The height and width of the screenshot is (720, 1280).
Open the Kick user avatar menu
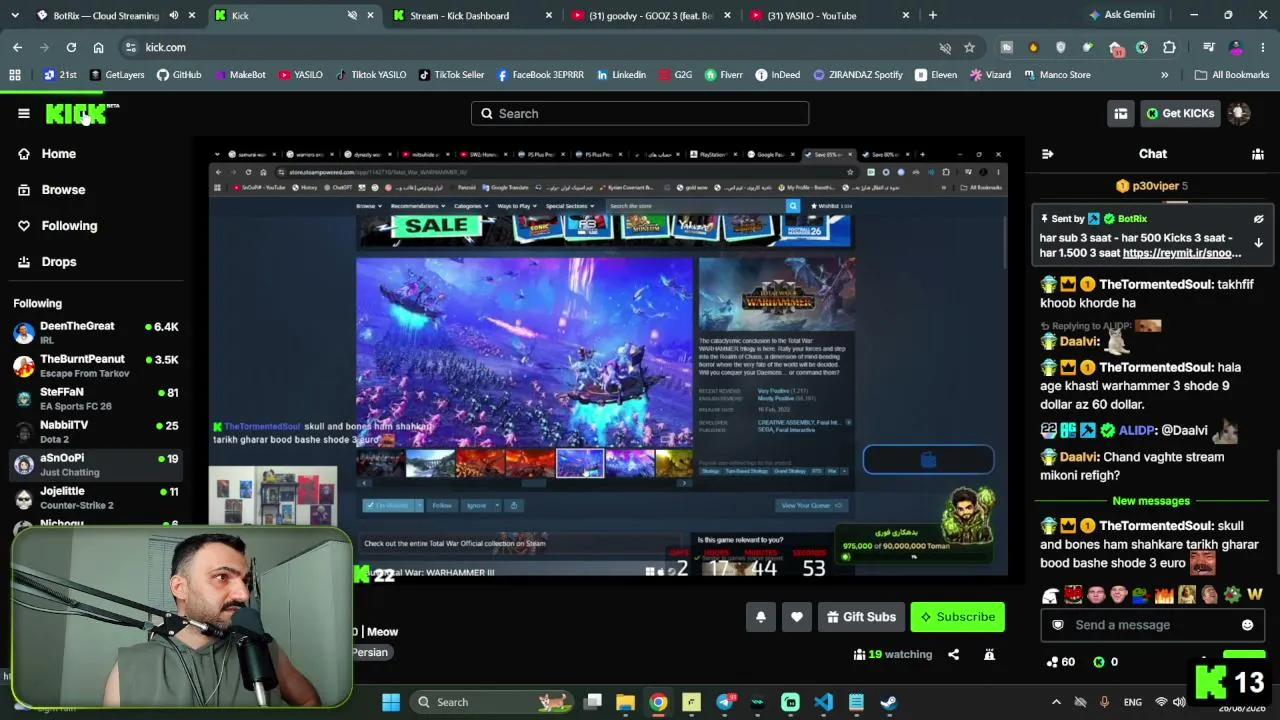(x=1239, y=113)
